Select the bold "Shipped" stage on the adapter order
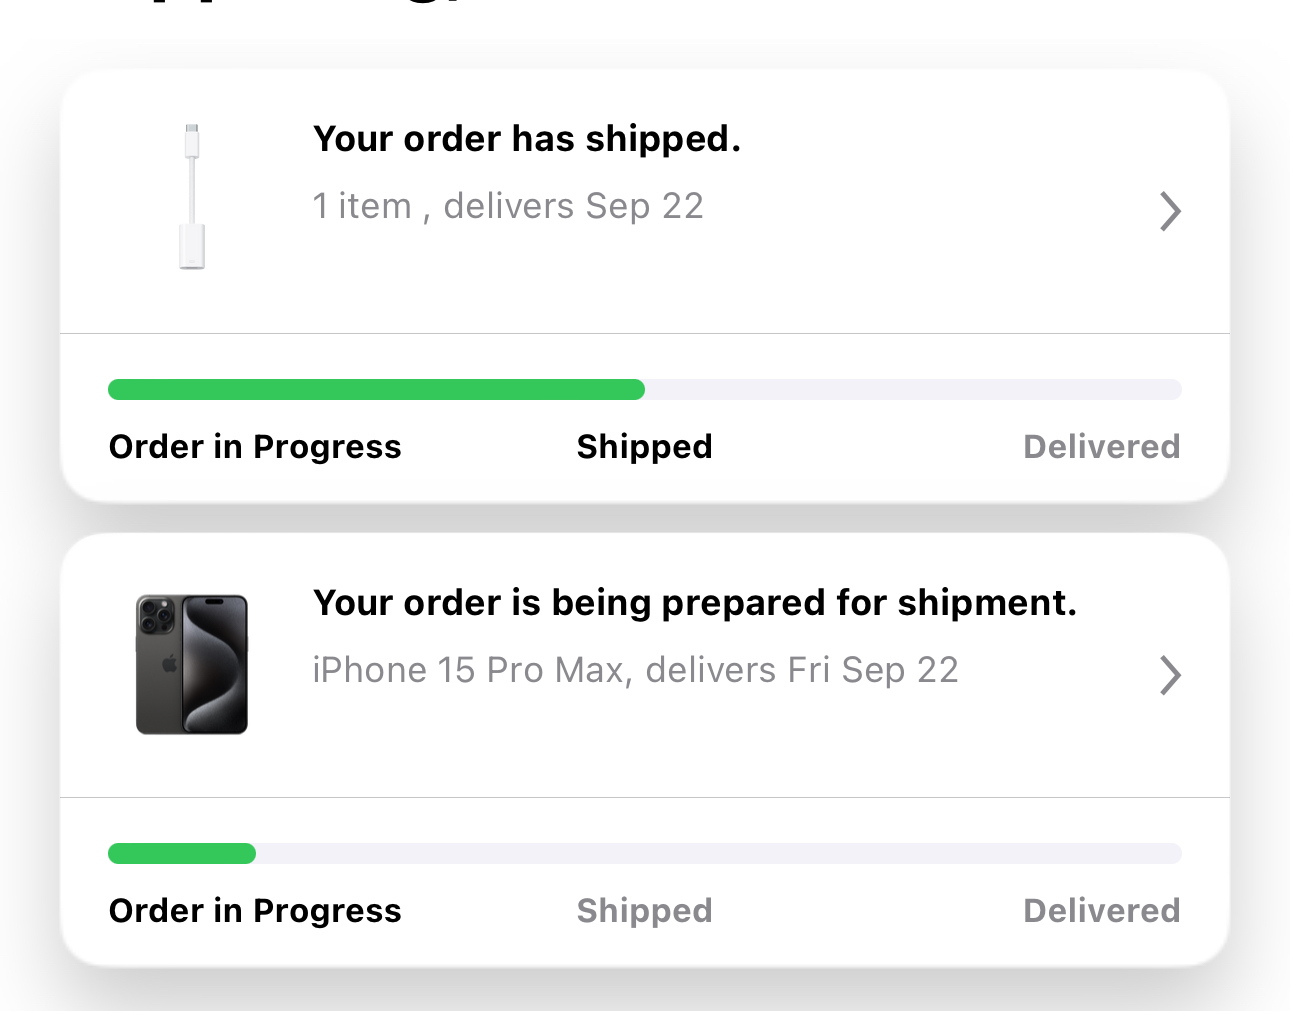 tap(644, 447)
